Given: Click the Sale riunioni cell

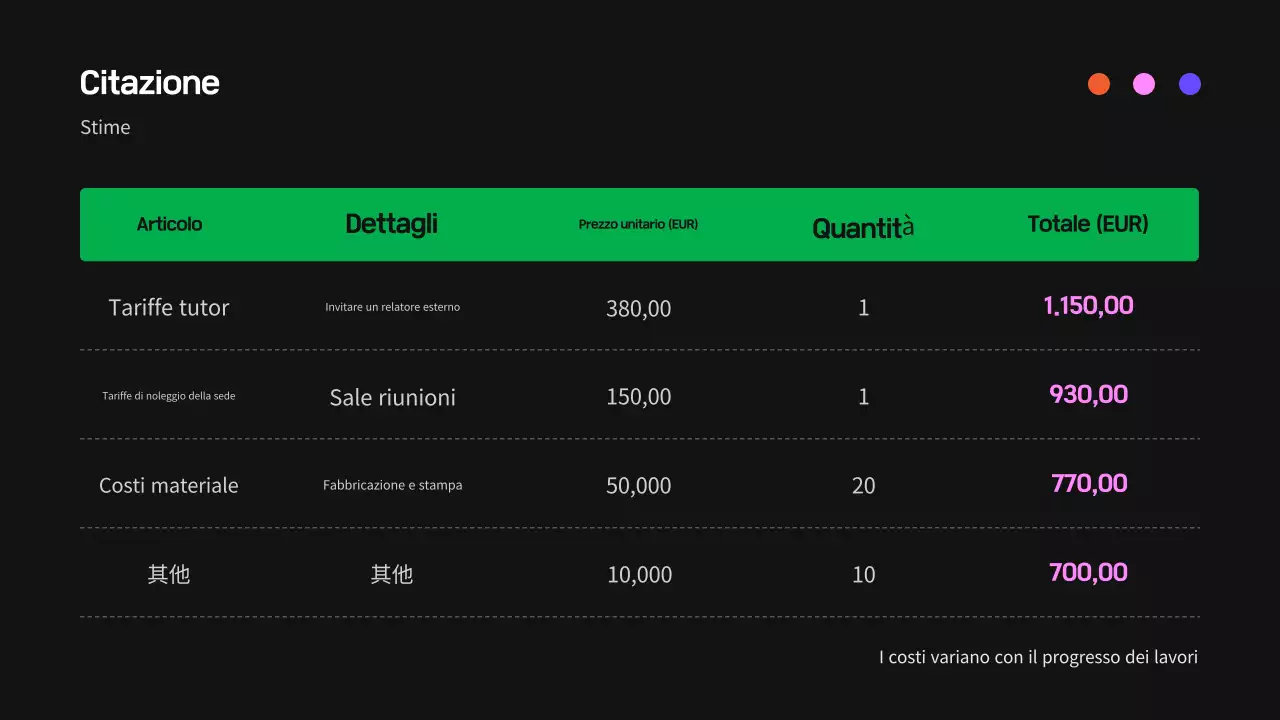Looking at the screenshot, I should click(x=392, y=397).
